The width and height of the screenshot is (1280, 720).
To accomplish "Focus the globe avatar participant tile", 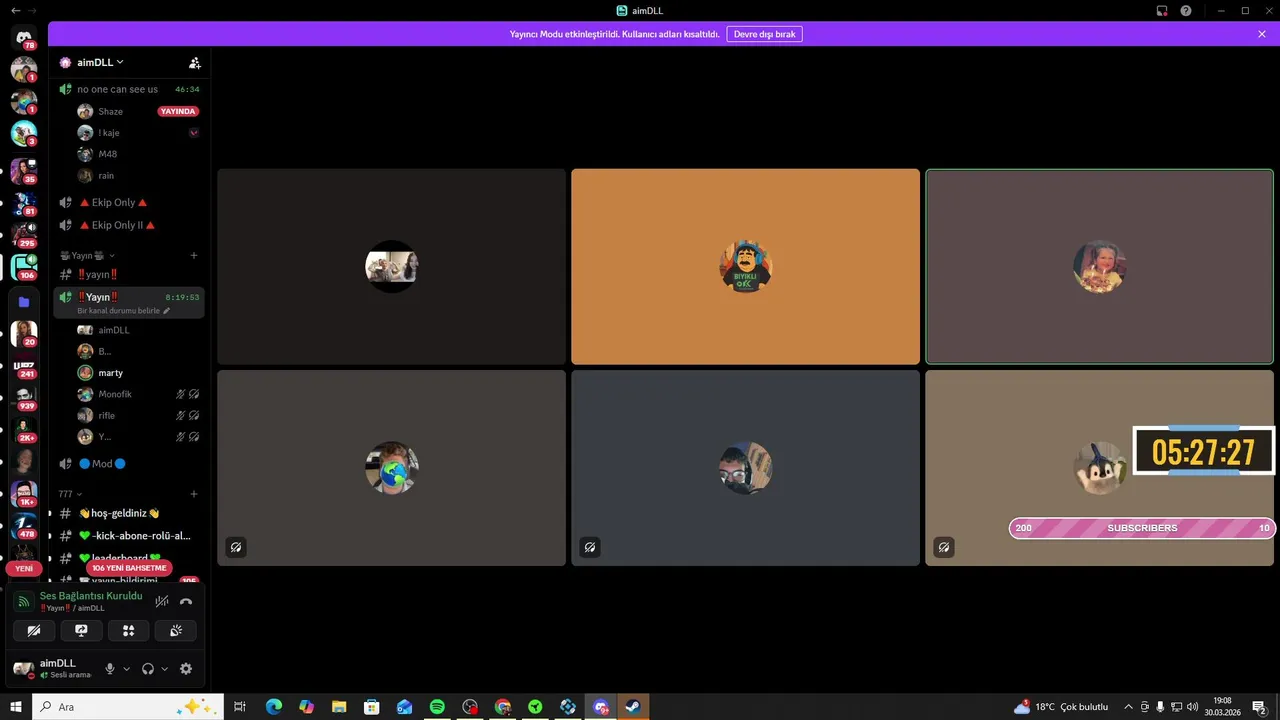I will [x=391, y=468].
